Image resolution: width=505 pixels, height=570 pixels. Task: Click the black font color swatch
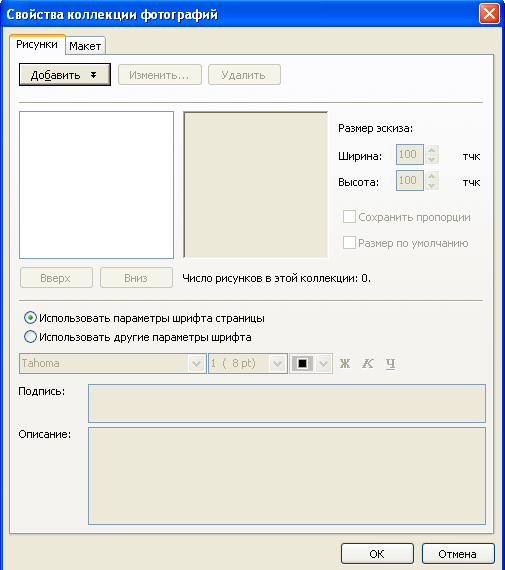(x=302, y=363)
